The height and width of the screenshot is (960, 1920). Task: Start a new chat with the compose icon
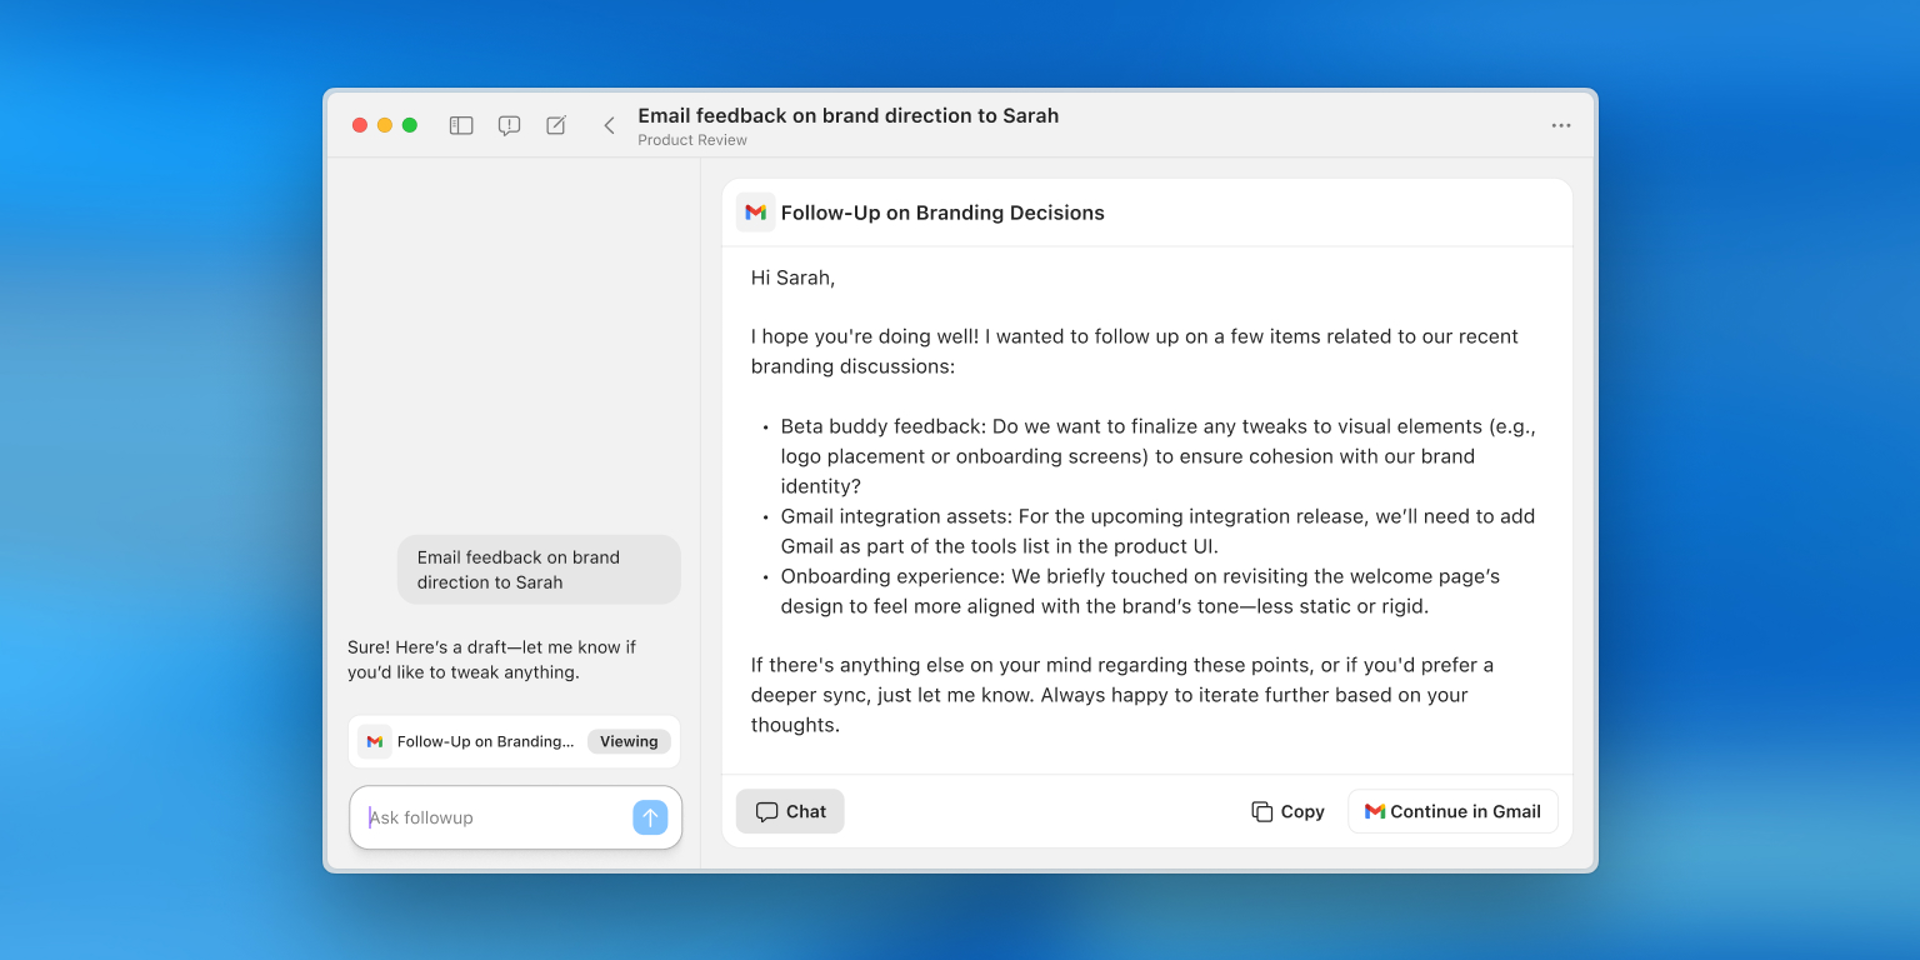pos(556,125)
